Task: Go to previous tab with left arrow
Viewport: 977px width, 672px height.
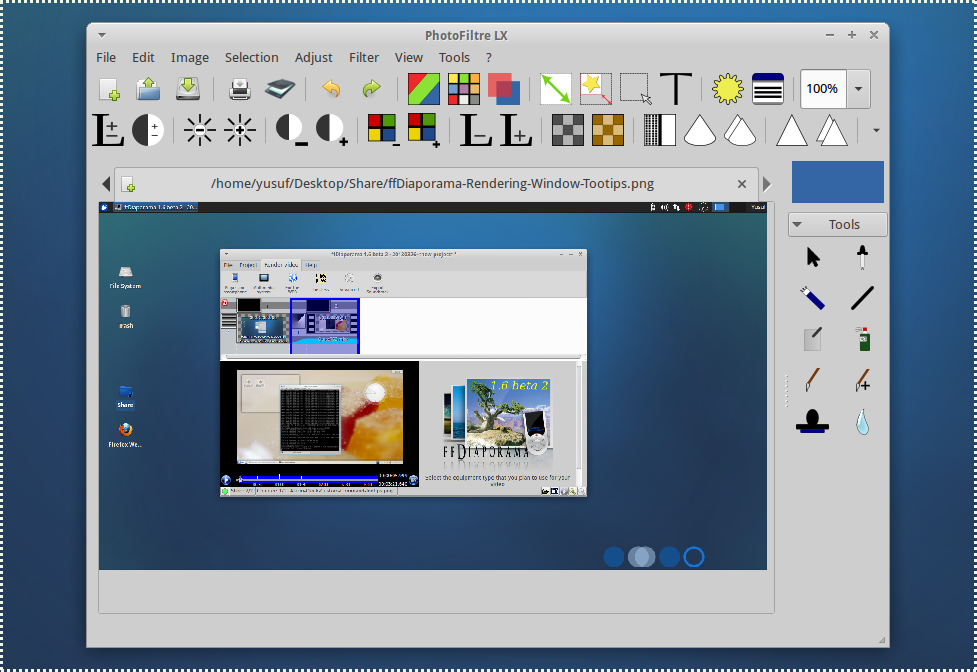Action: [106, 184]
